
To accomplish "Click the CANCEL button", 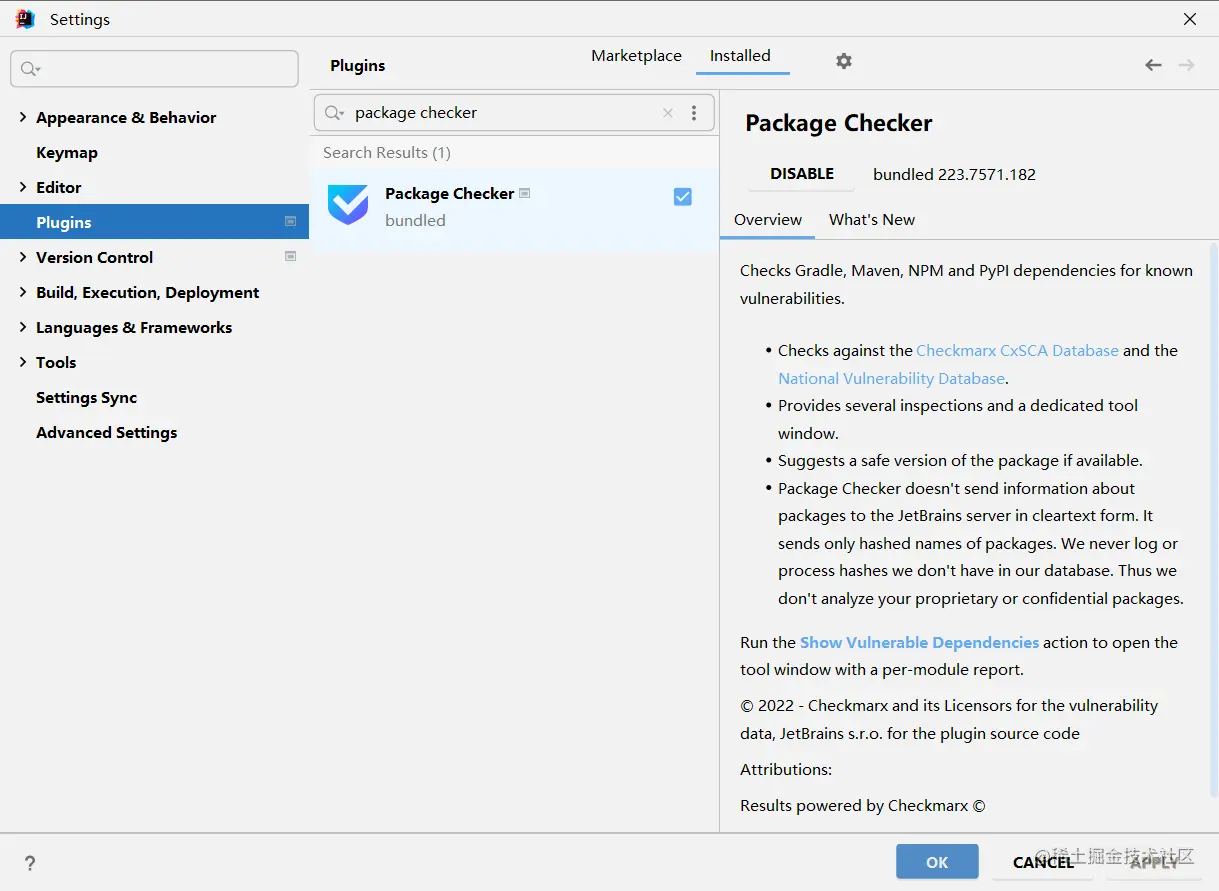I will (x=1043, y=862).
